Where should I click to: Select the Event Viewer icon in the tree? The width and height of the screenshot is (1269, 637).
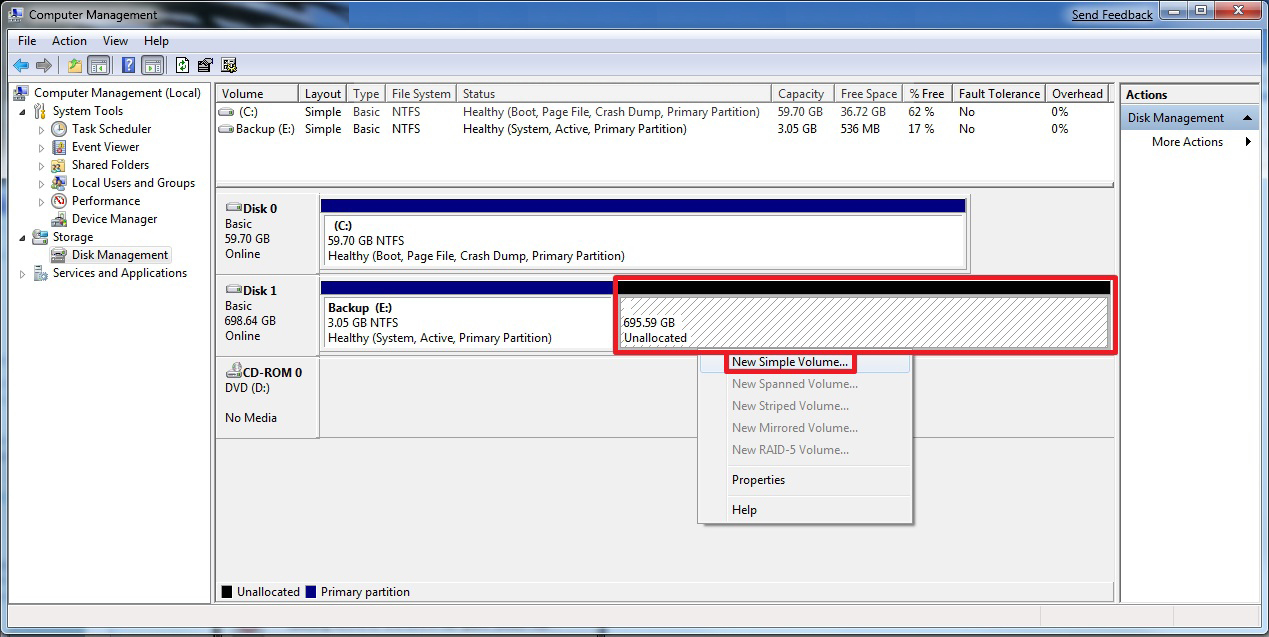59,147
